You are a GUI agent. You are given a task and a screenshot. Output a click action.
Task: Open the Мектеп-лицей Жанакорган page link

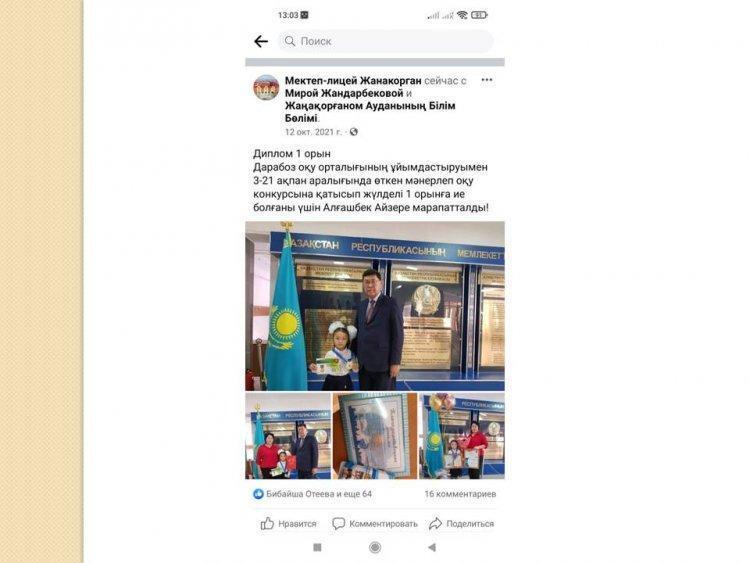tap(353, 80)
